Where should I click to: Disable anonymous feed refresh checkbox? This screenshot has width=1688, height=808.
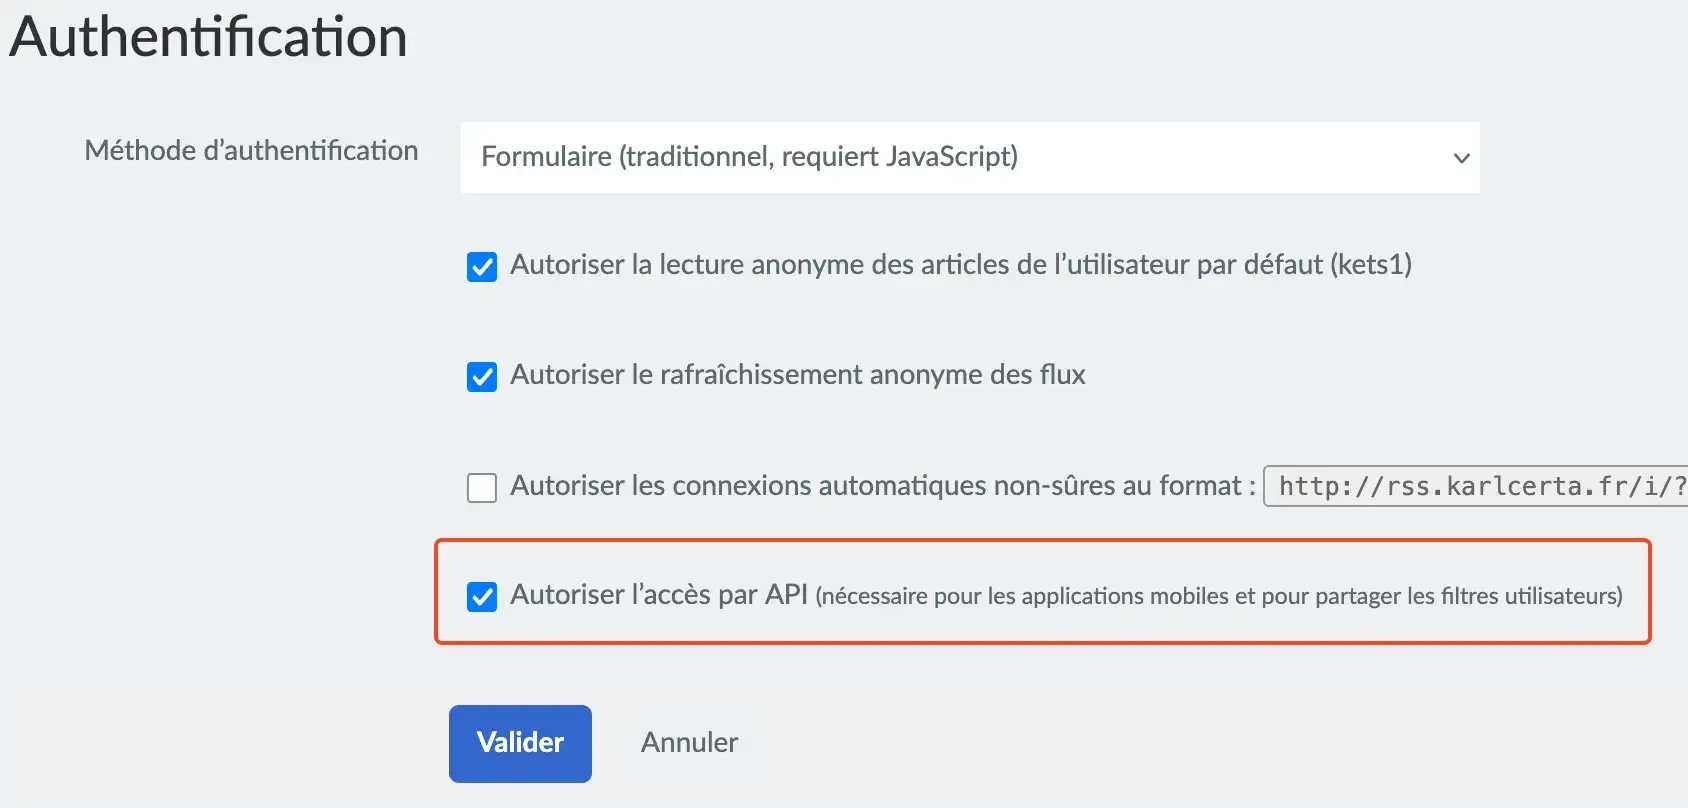click(x=482, y=377)
